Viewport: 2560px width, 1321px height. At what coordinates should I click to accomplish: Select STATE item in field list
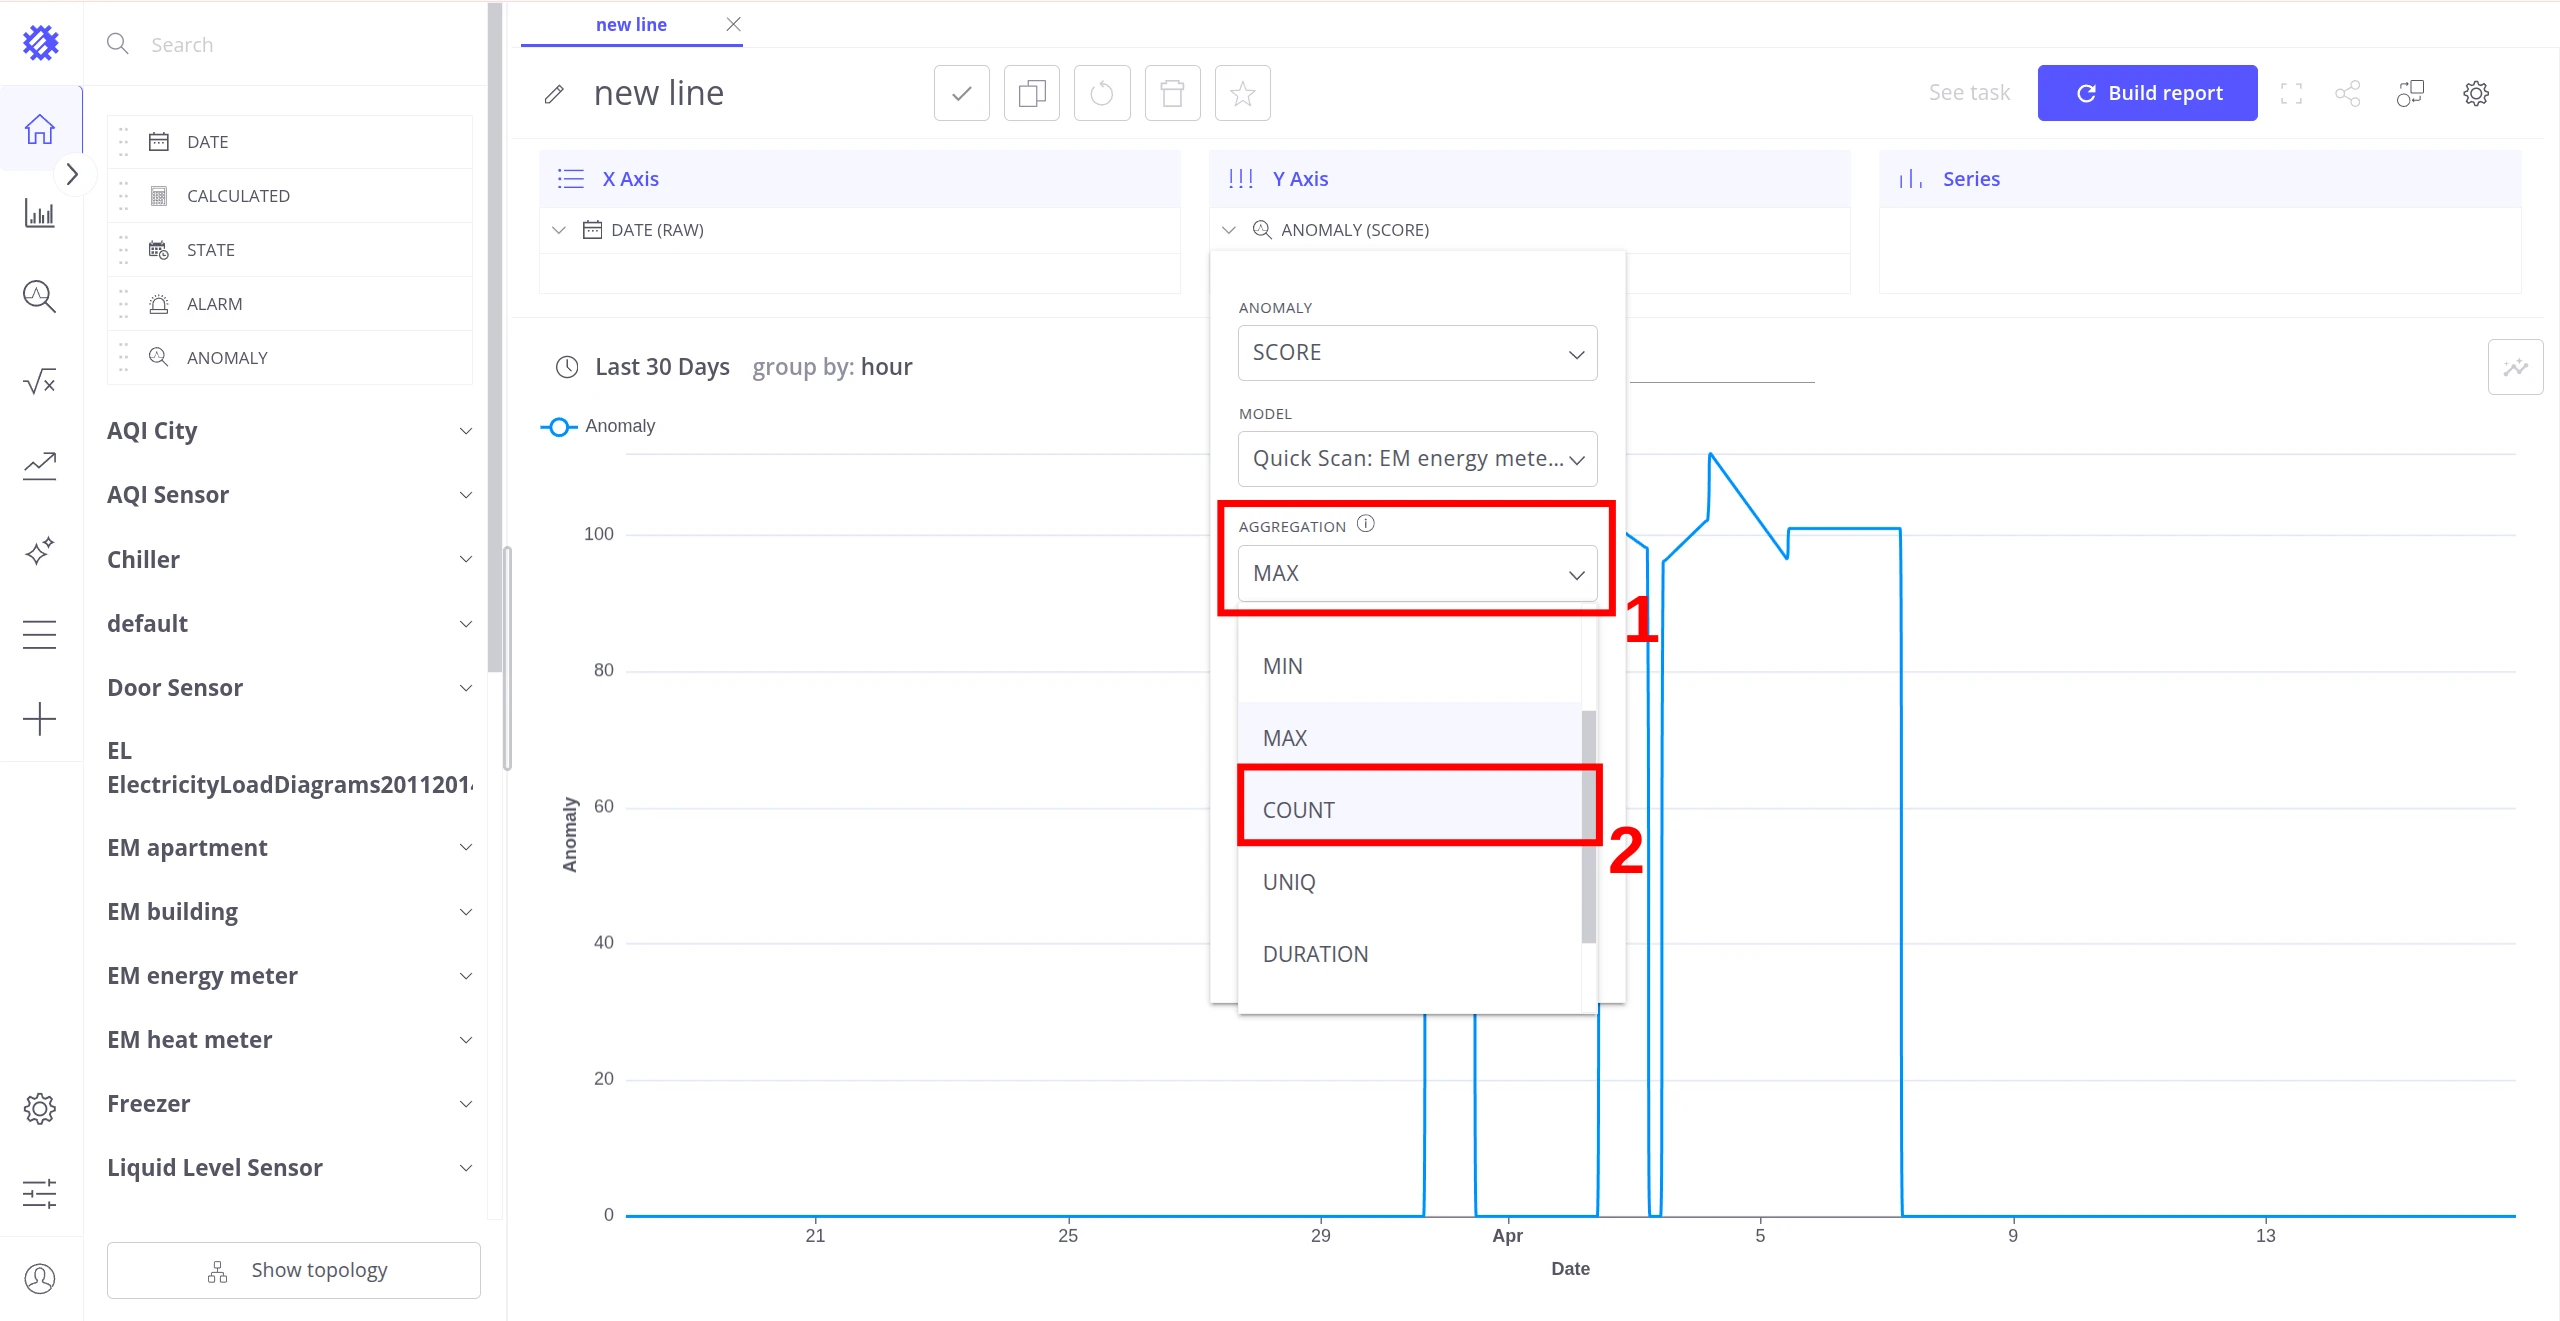[290, 250]
